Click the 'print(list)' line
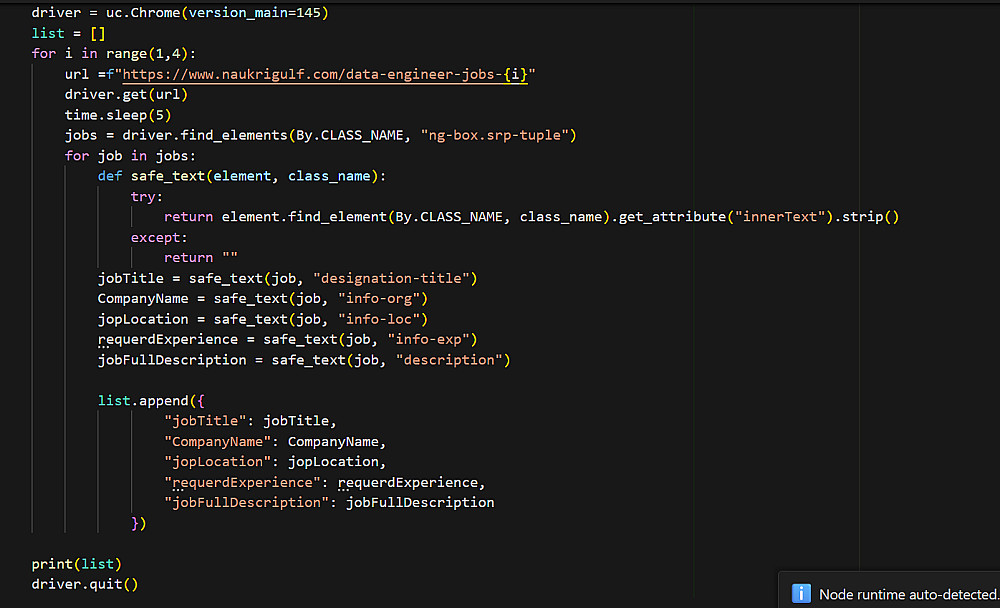Image resolution: width=1000 pixels, height=608 pixels. coord(77,564)
